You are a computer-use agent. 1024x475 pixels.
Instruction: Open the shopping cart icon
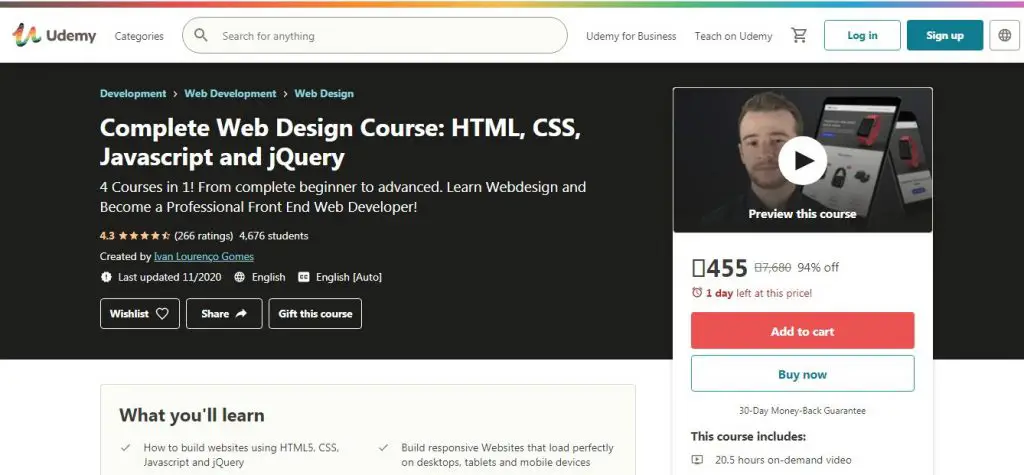(x=799, y=36)
